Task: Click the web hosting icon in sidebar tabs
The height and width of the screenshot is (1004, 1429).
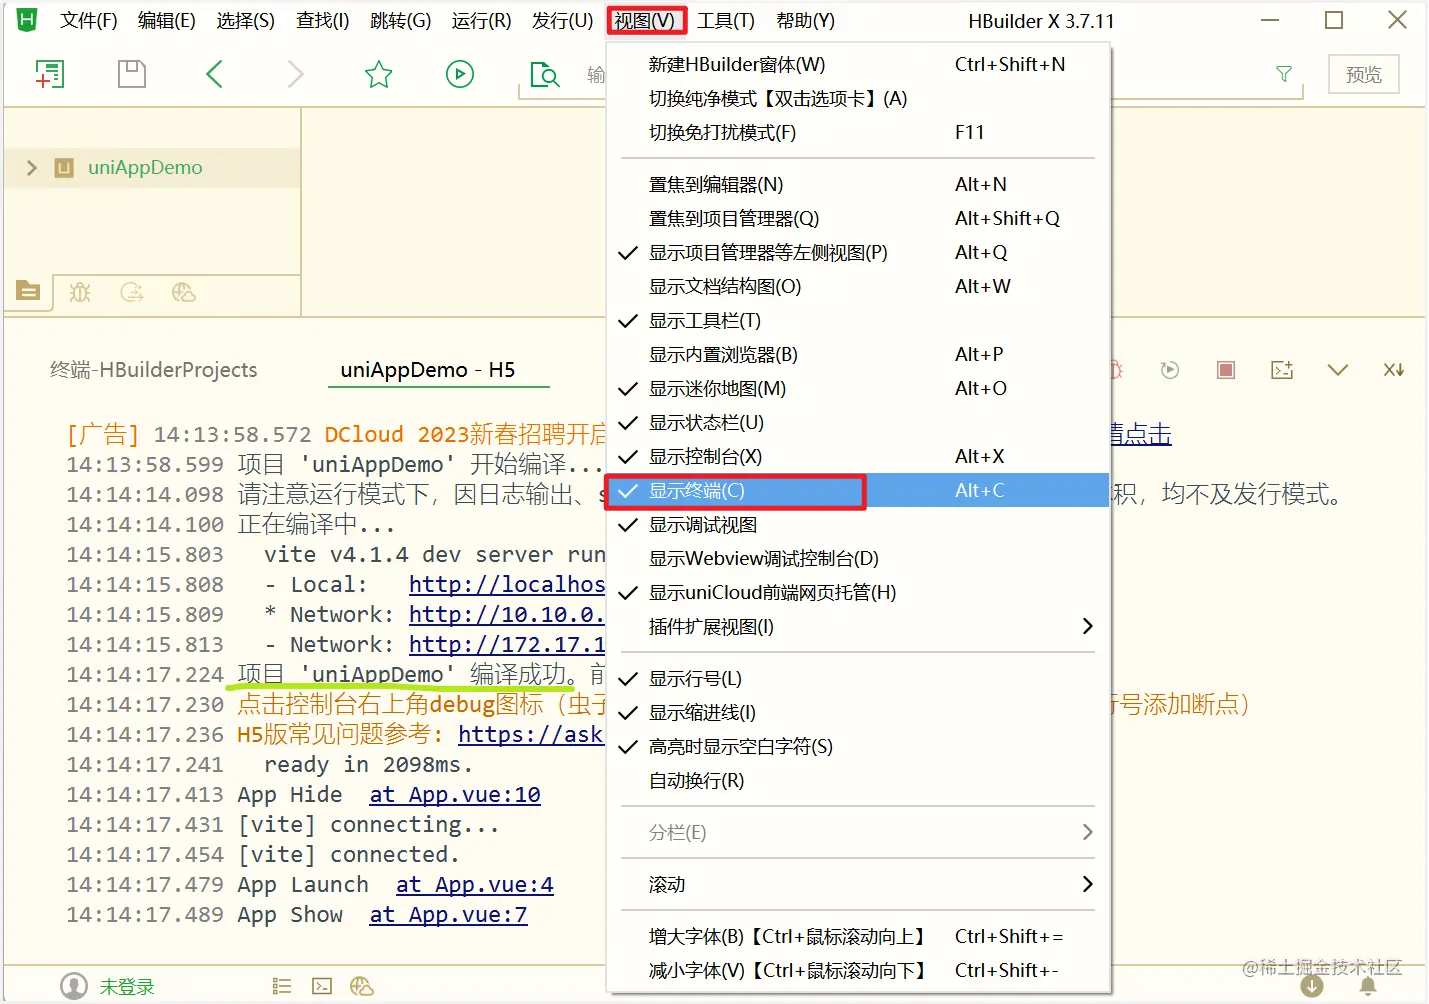Action: point(184,292)
